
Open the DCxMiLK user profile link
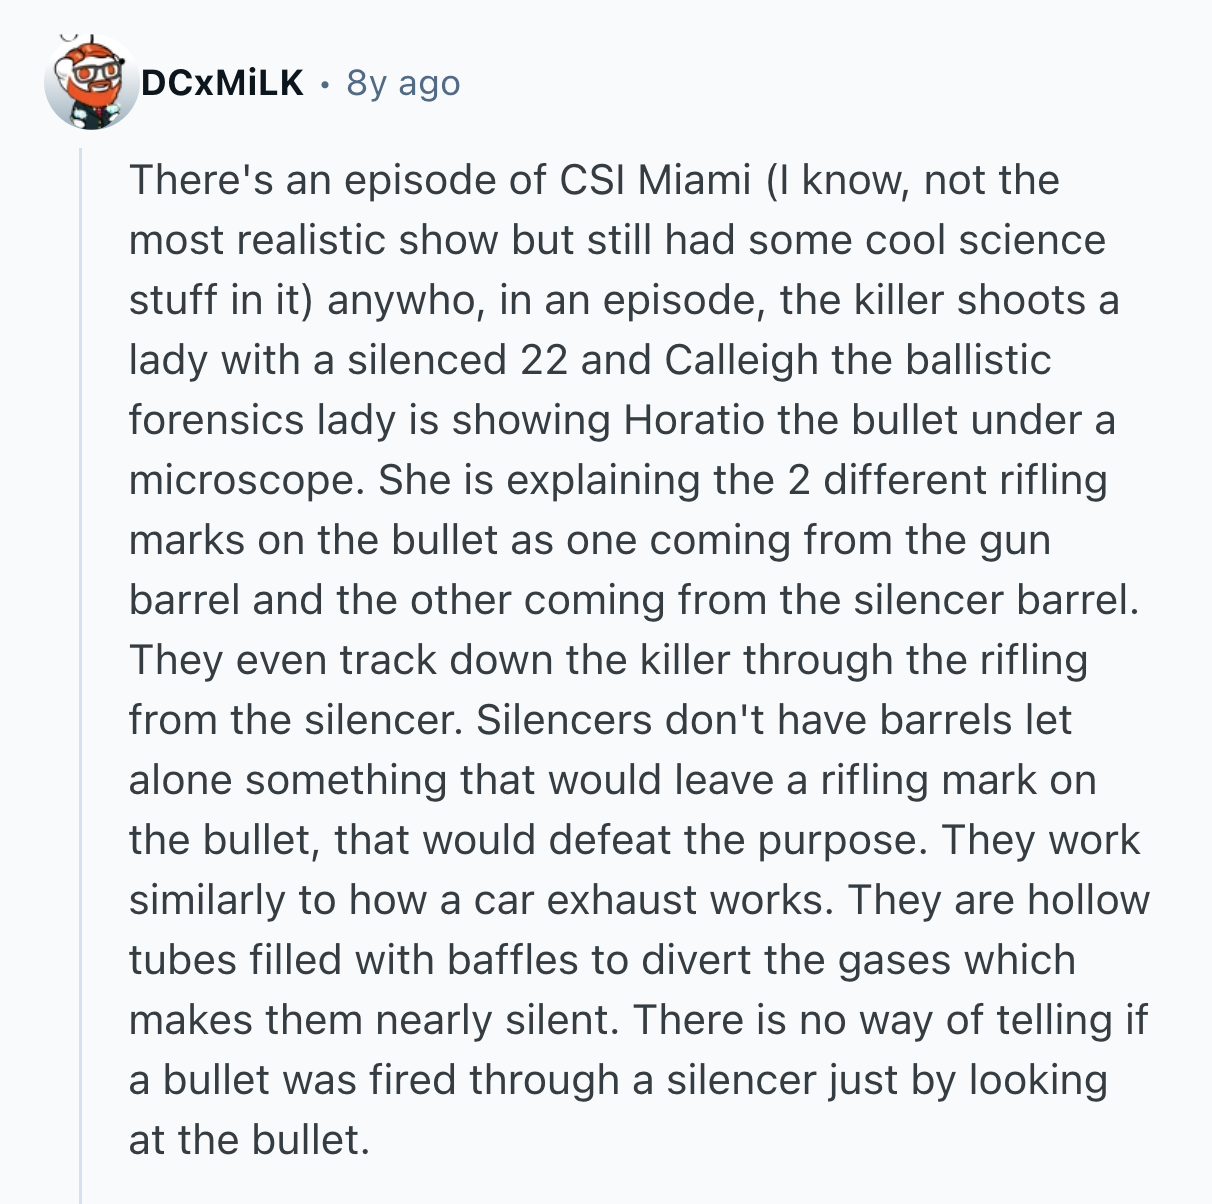tap(222, 83)
